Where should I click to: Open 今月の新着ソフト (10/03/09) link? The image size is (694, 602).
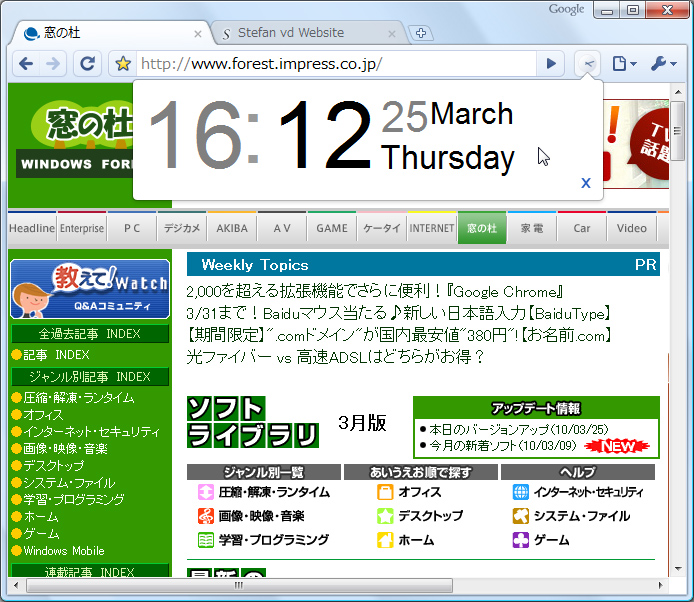pyautogui.click(x=503, y=445)
